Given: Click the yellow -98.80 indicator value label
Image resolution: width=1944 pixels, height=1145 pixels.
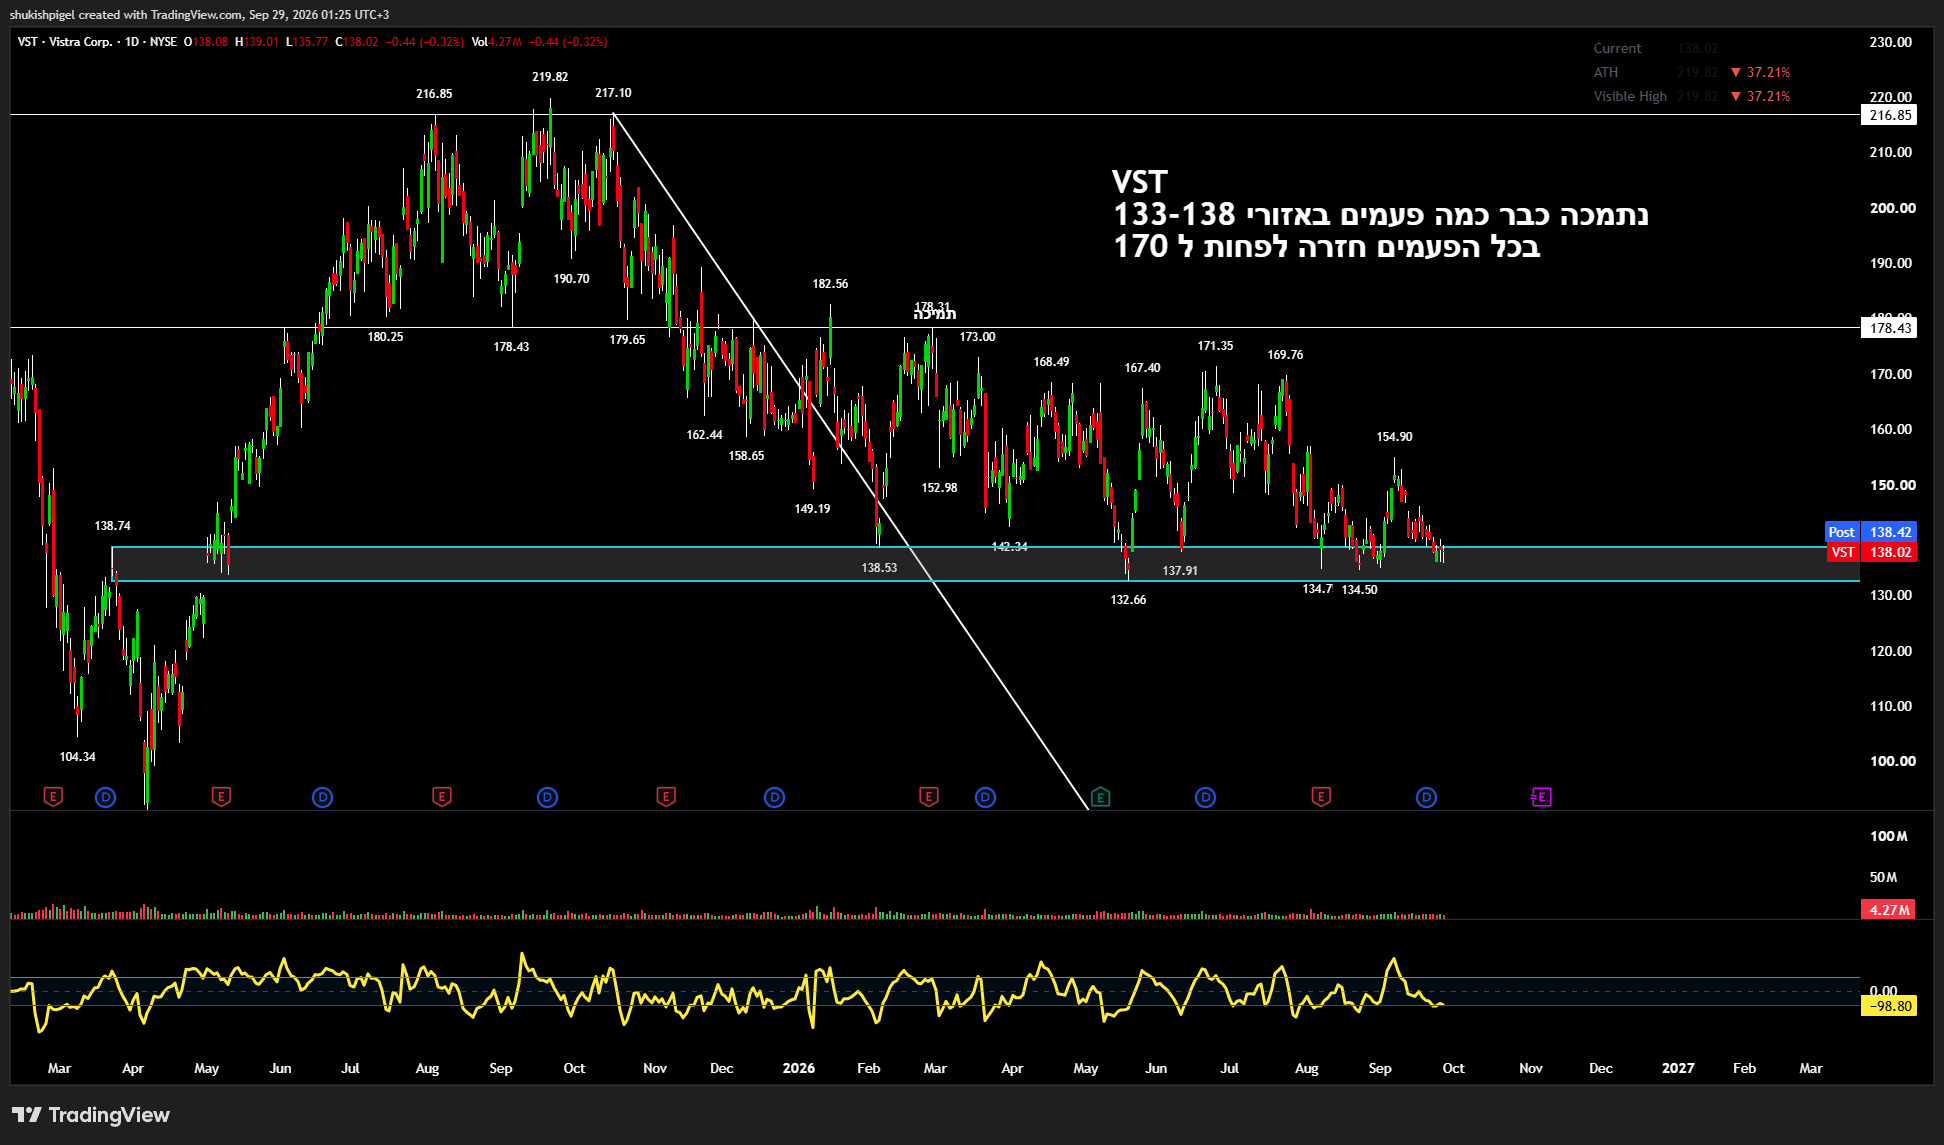Looking at the screenshot, I should [1888, 1006].
